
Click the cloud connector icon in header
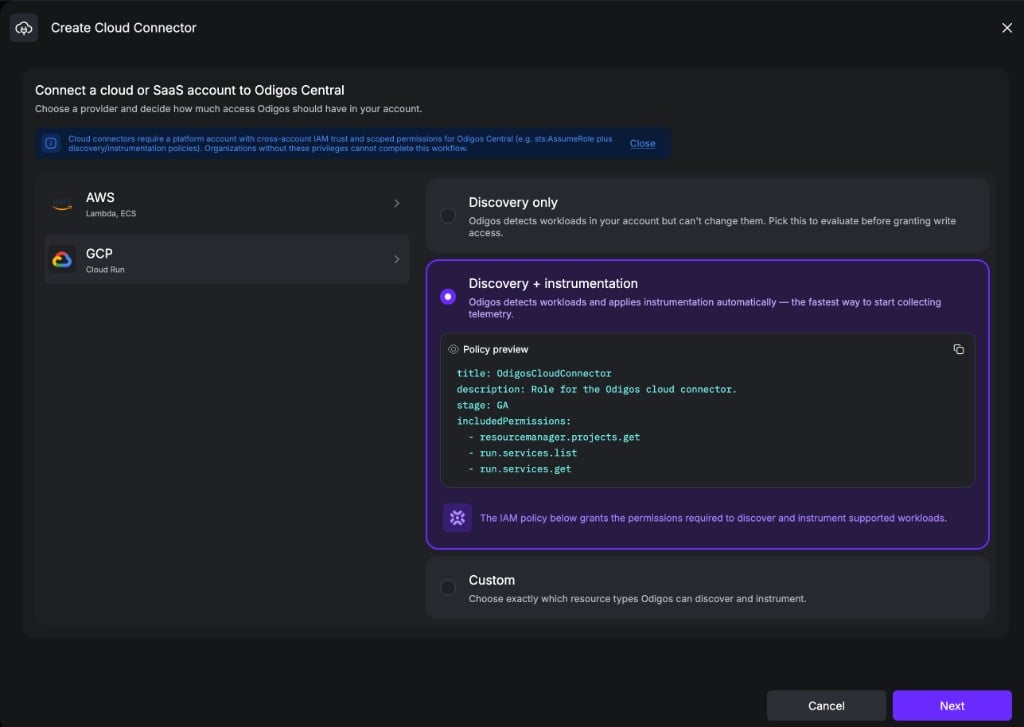pos(24,28)
